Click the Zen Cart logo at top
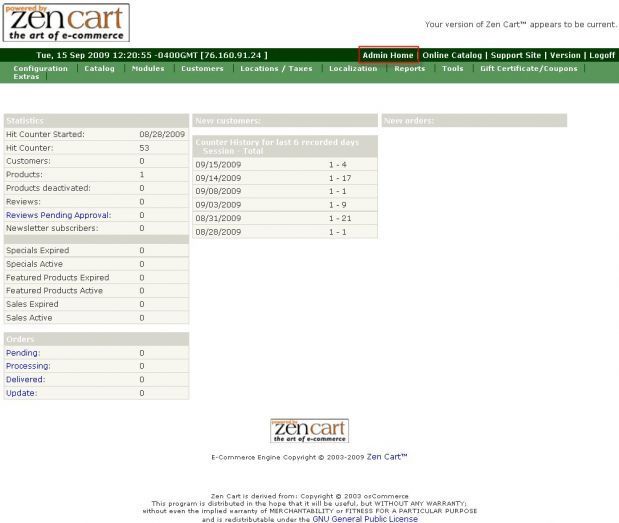This screenshot has width=619, height=523. pyautogui.click(x=66, y=23)
